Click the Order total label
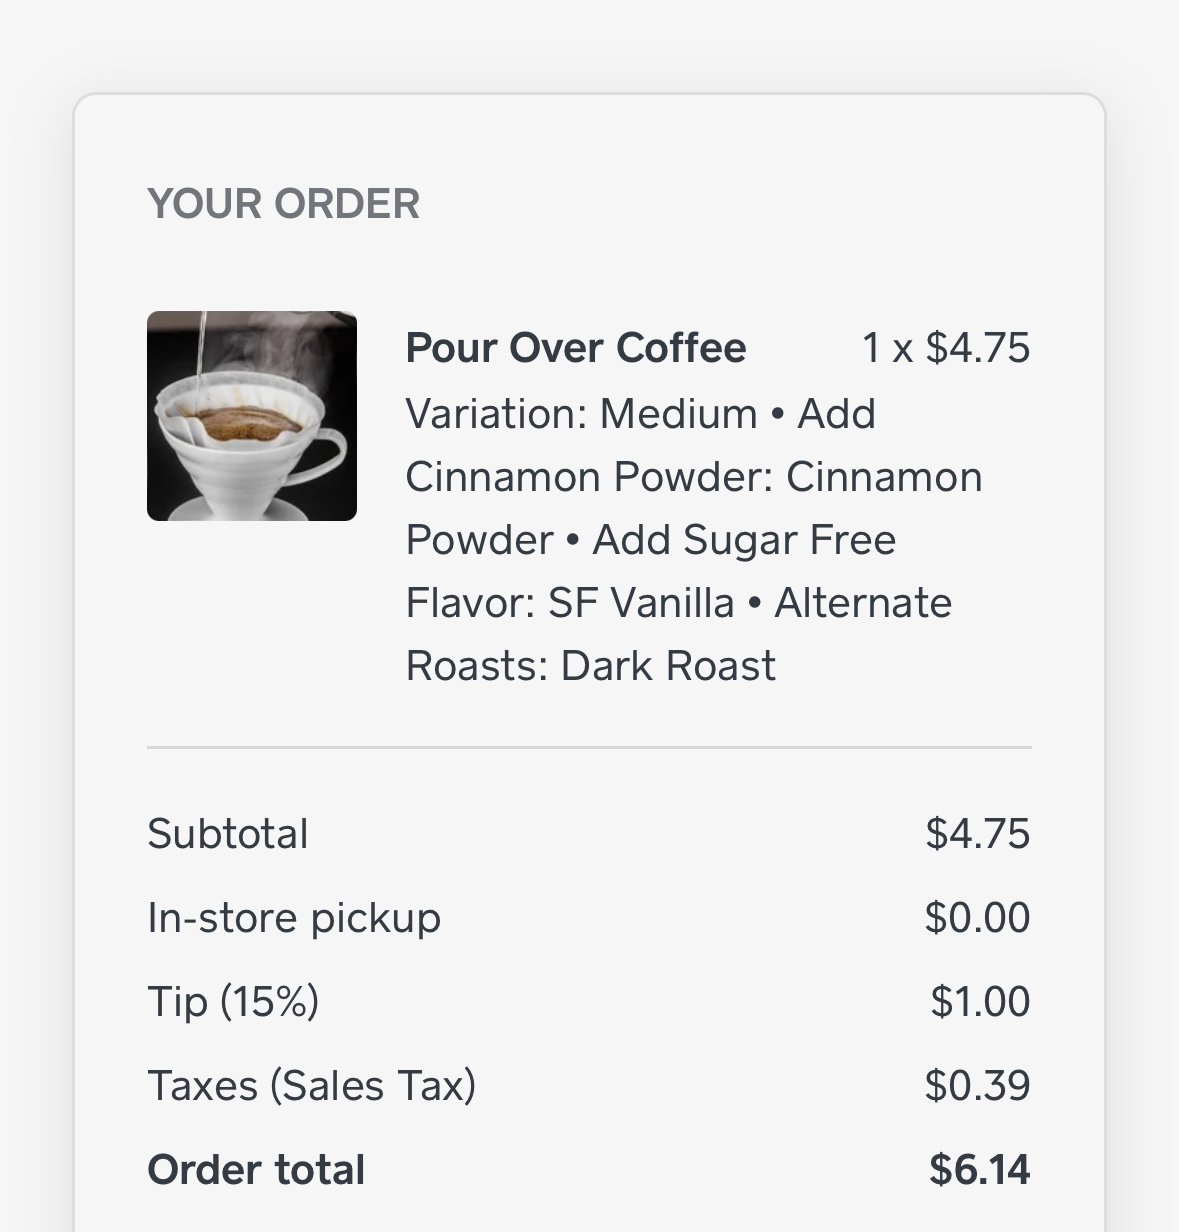 pos(256,1170)
